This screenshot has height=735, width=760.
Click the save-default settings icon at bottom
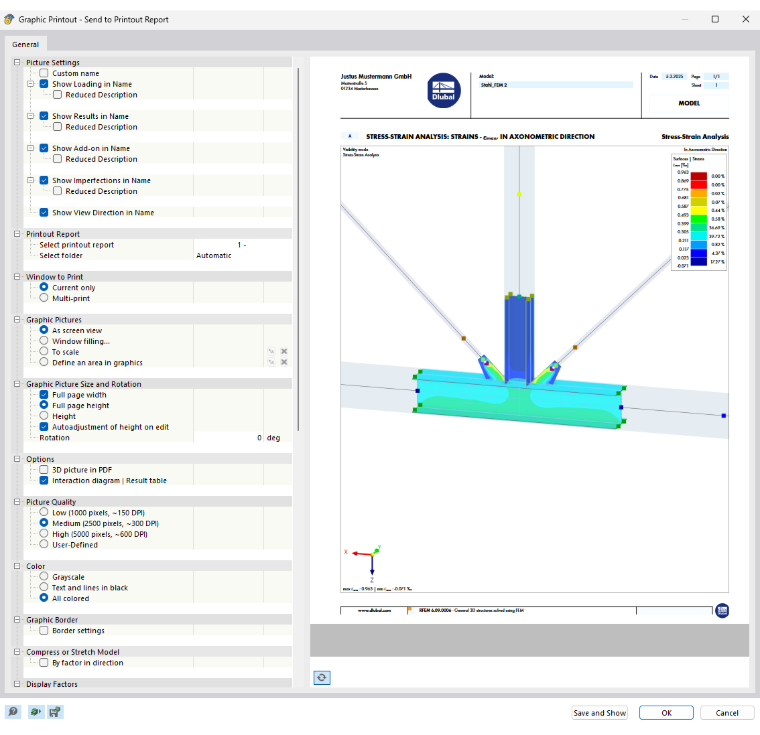coord(55,712)
